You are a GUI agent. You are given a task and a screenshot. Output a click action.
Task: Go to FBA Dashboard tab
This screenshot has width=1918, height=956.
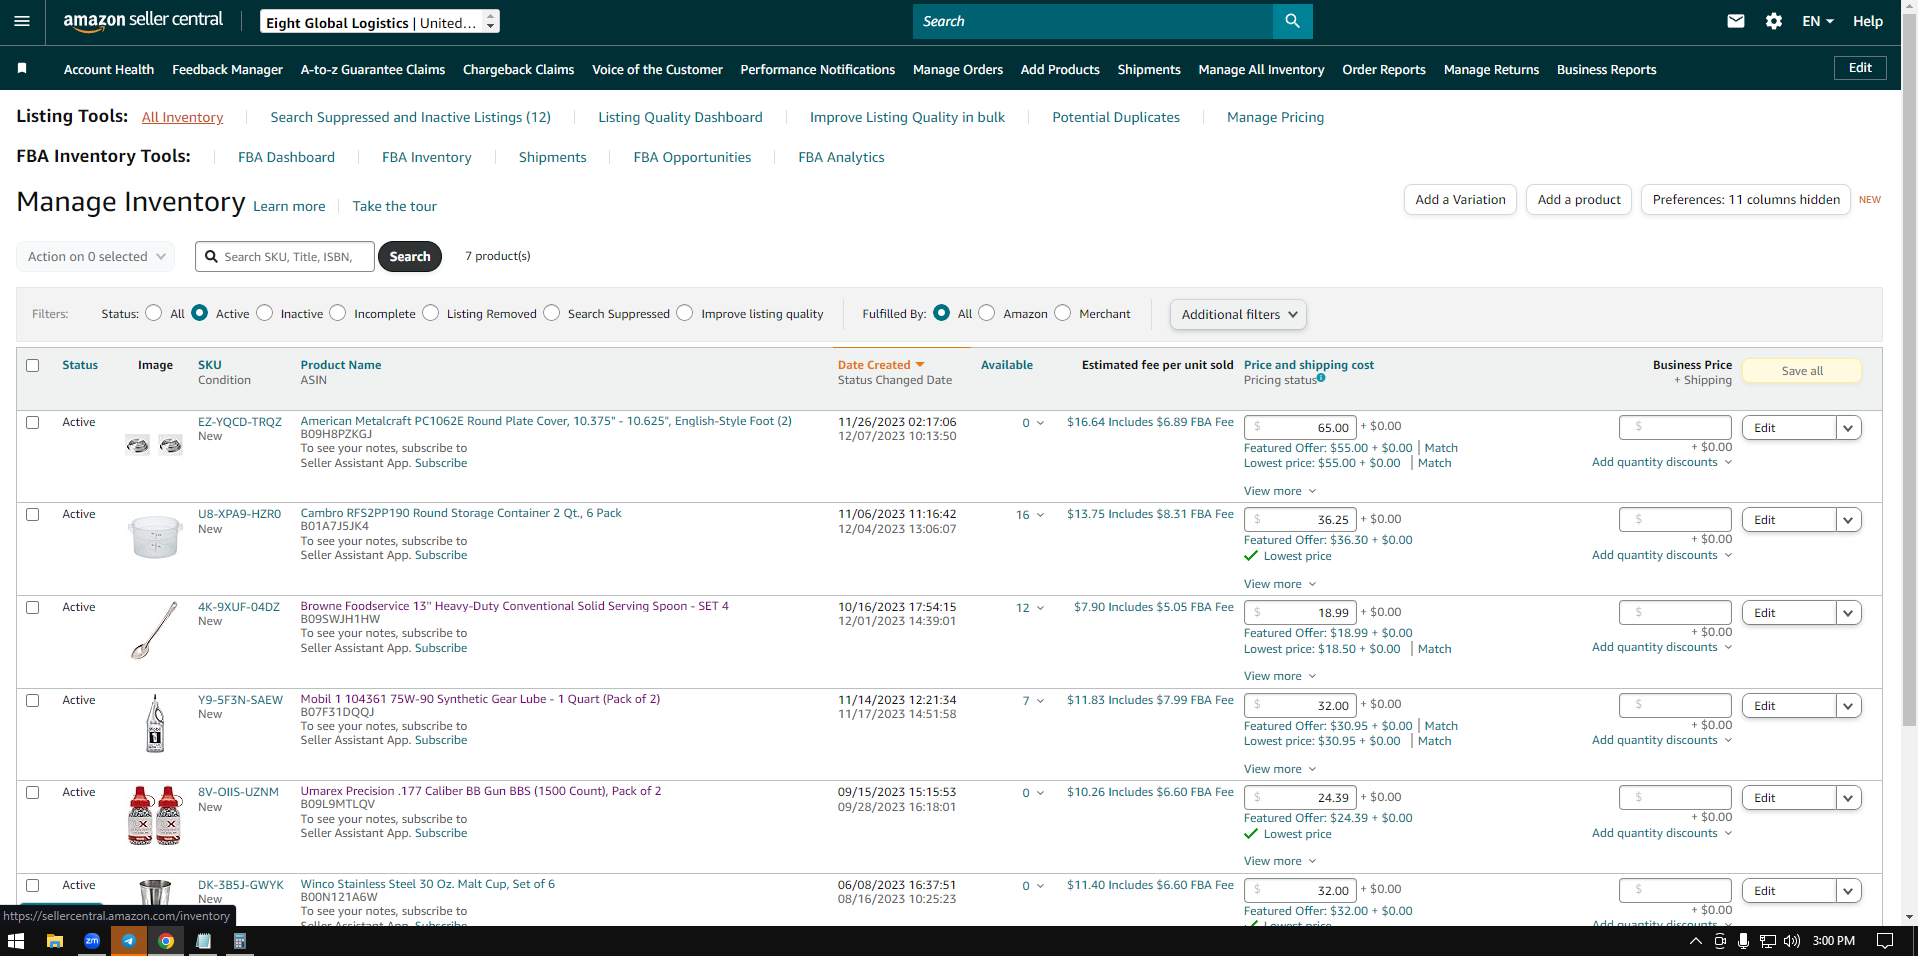pos(286,157)
